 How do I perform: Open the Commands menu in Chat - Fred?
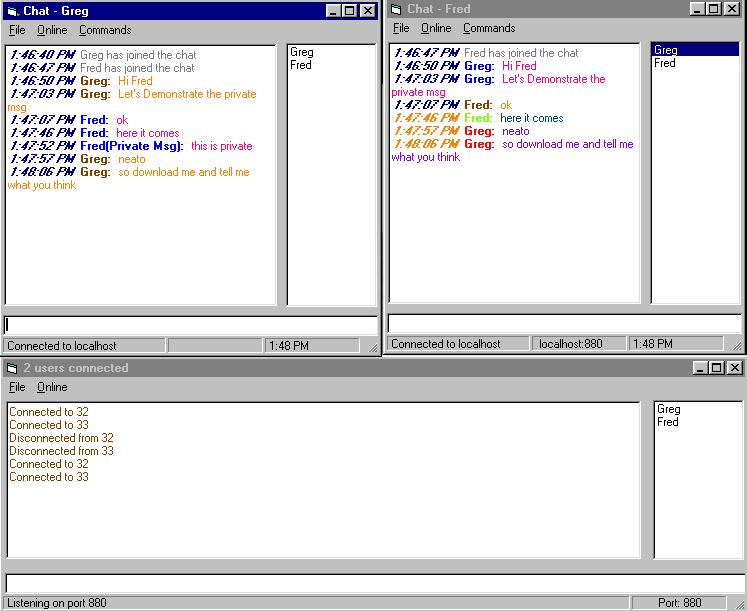(x=489, y=28)
